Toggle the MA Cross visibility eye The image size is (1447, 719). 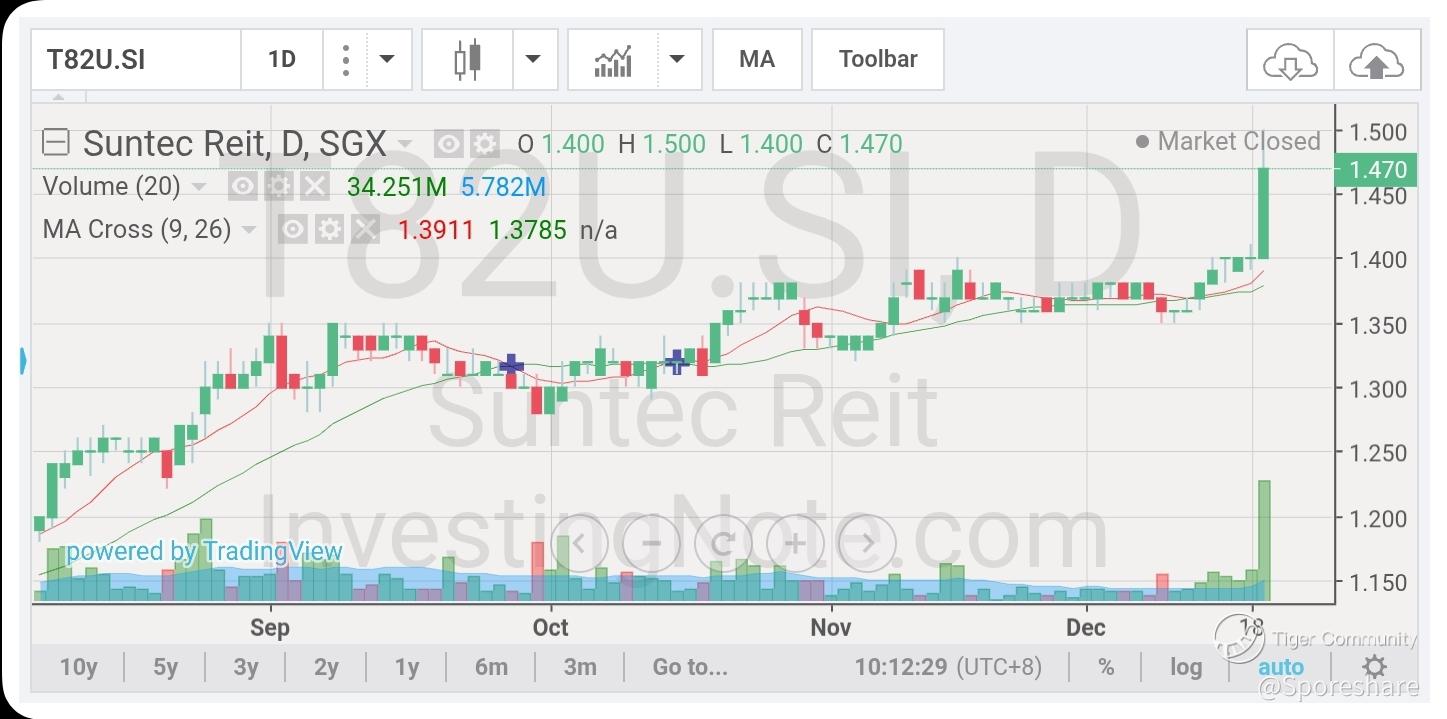pos(292,230)
